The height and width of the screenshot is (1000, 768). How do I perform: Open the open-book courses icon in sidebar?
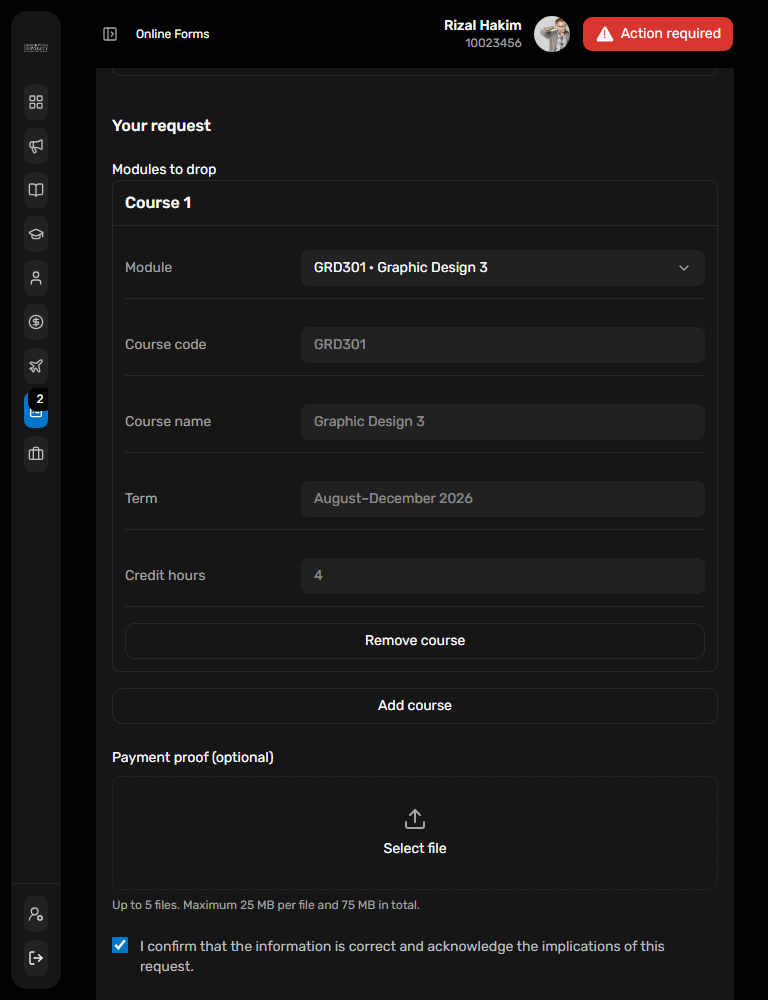pos(36,190)
